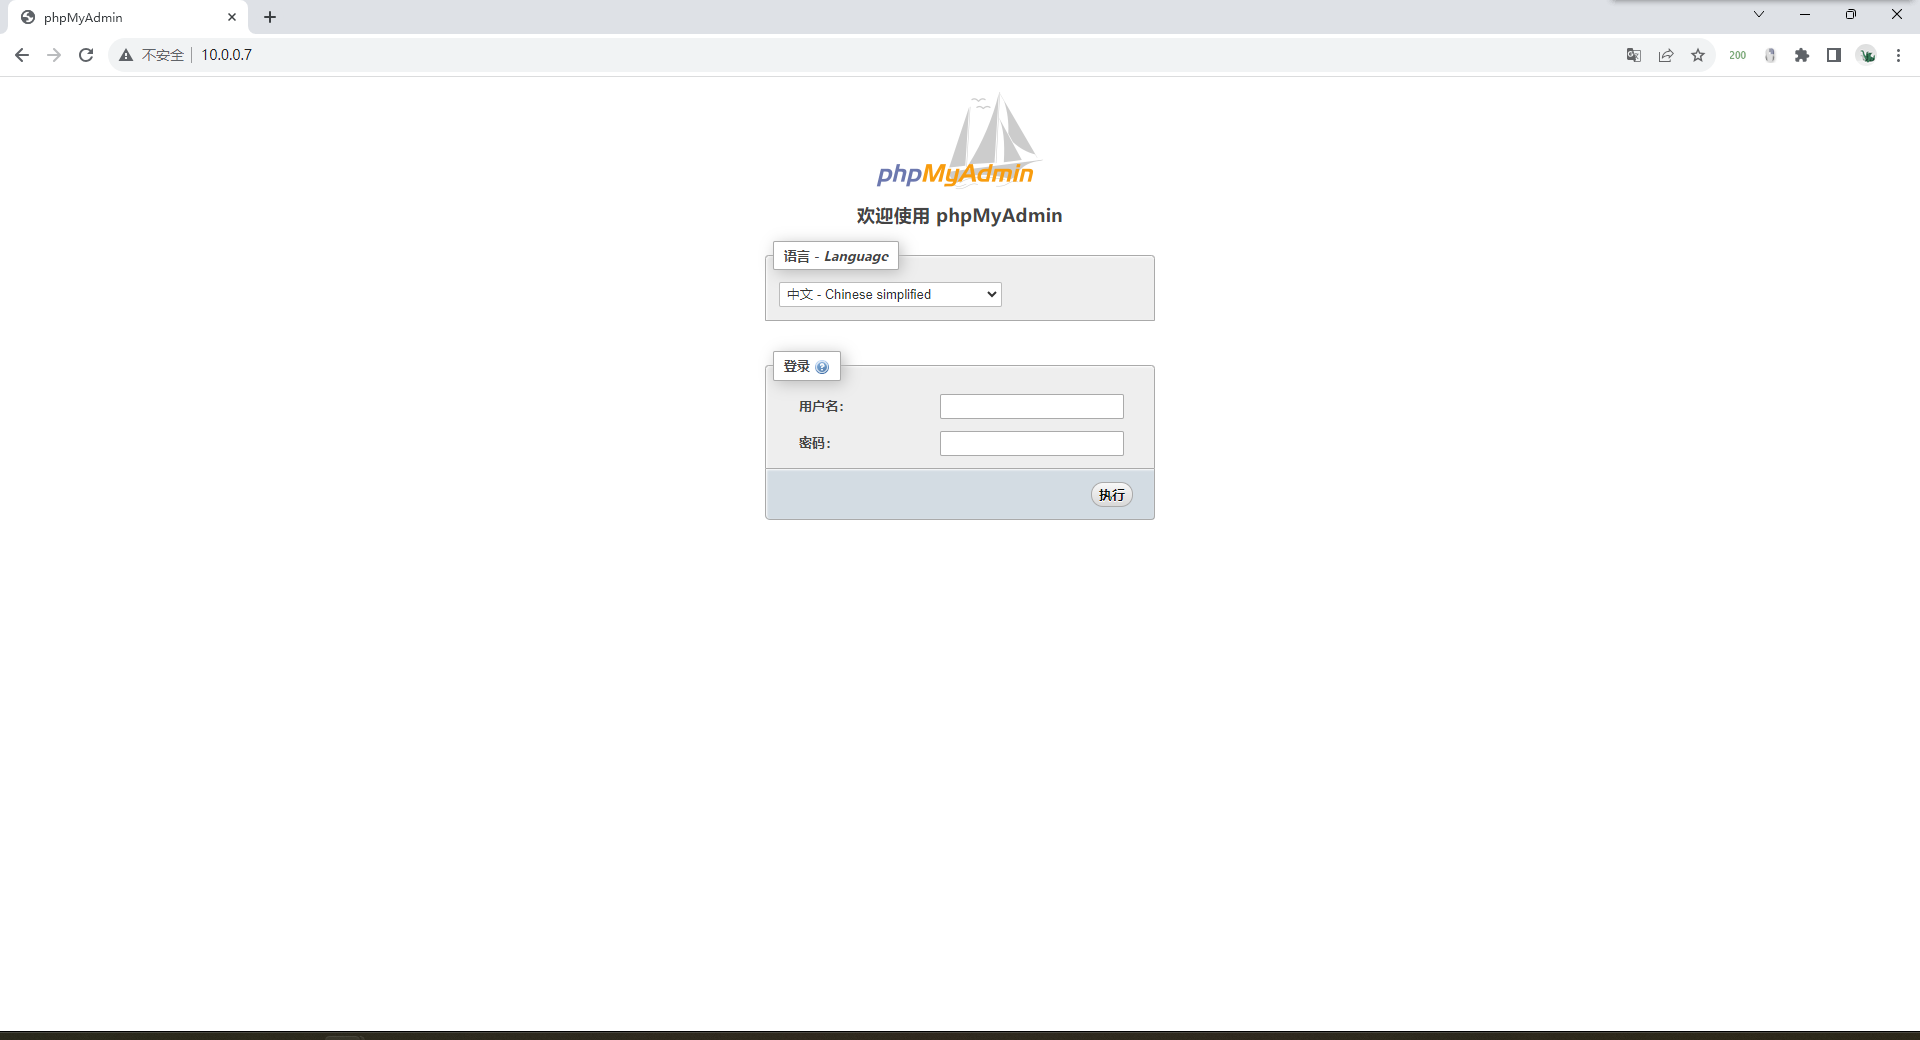Close the phpMyAdmin tab
The height and width of the screenshot is (1040, 1920).
pyautogui.click(x=232, y=17)
